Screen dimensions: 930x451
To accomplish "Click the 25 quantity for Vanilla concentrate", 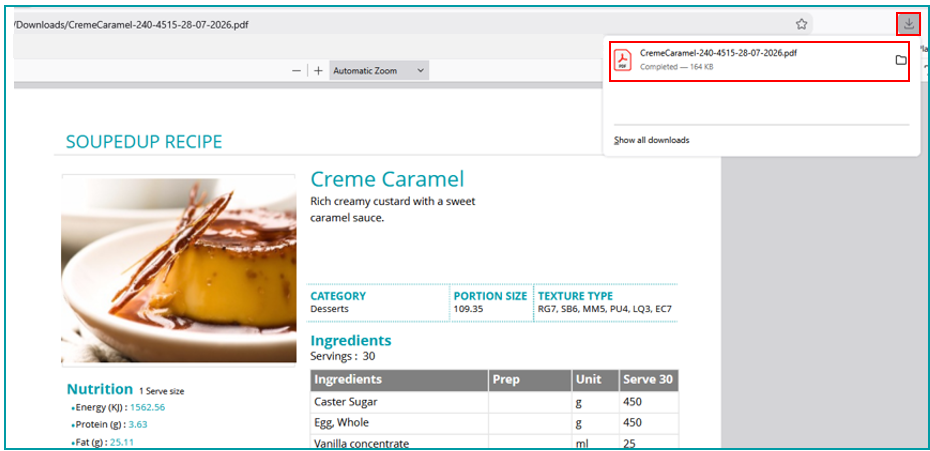I will [x=629, y=443].
